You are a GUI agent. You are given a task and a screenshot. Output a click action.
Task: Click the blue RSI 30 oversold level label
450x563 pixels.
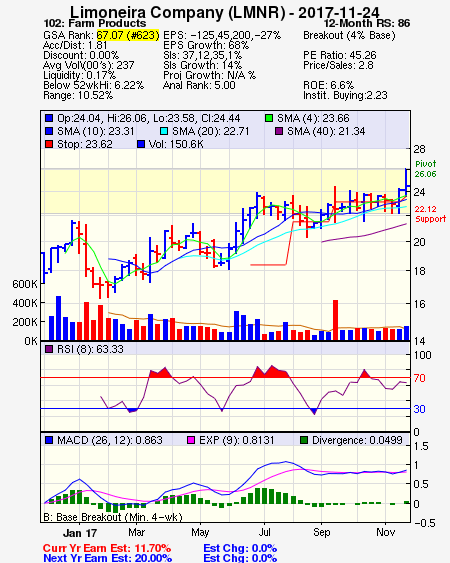(419, 409)
